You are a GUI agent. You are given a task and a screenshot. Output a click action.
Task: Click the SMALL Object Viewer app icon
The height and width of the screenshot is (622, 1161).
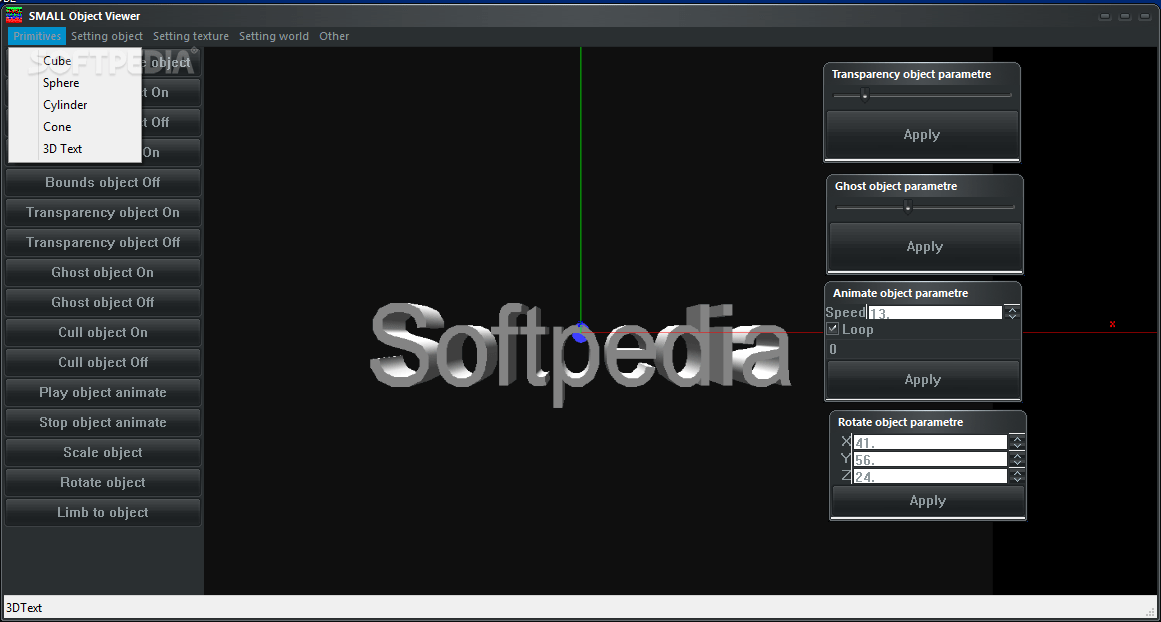[13, 15]
